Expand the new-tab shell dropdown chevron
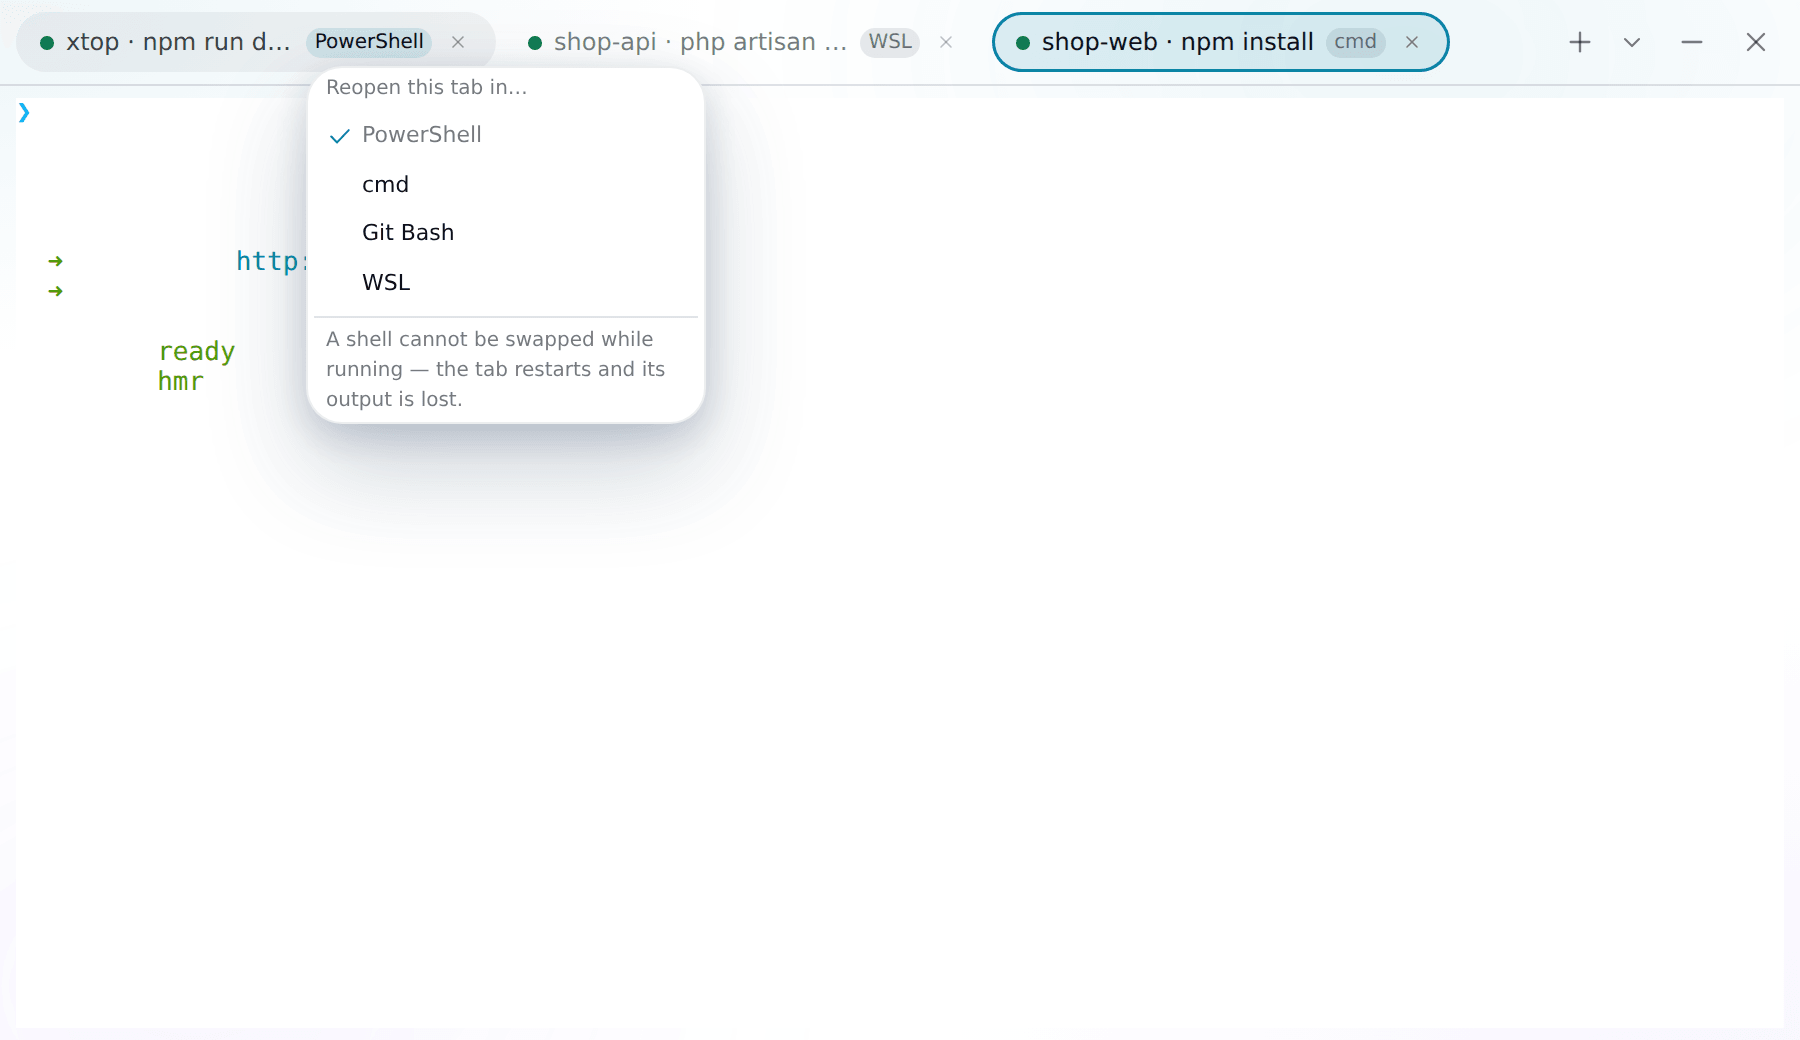Viewport: 1800px width, 1040px height. (1632, 42)
